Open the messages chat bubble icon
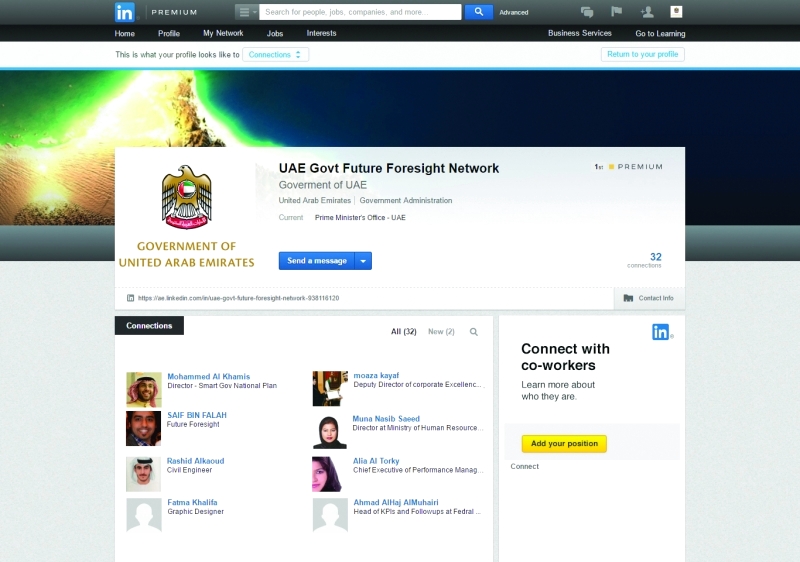 point(587,12)
